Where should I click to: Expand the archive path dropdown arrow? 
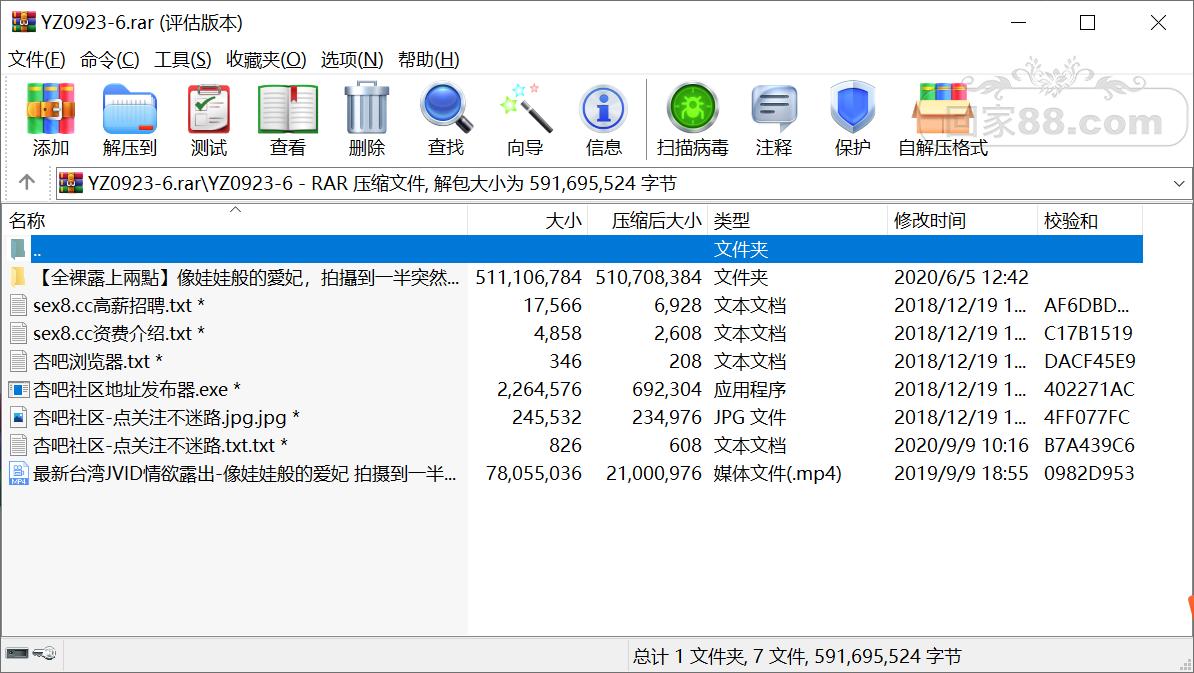coord(1179,183)
